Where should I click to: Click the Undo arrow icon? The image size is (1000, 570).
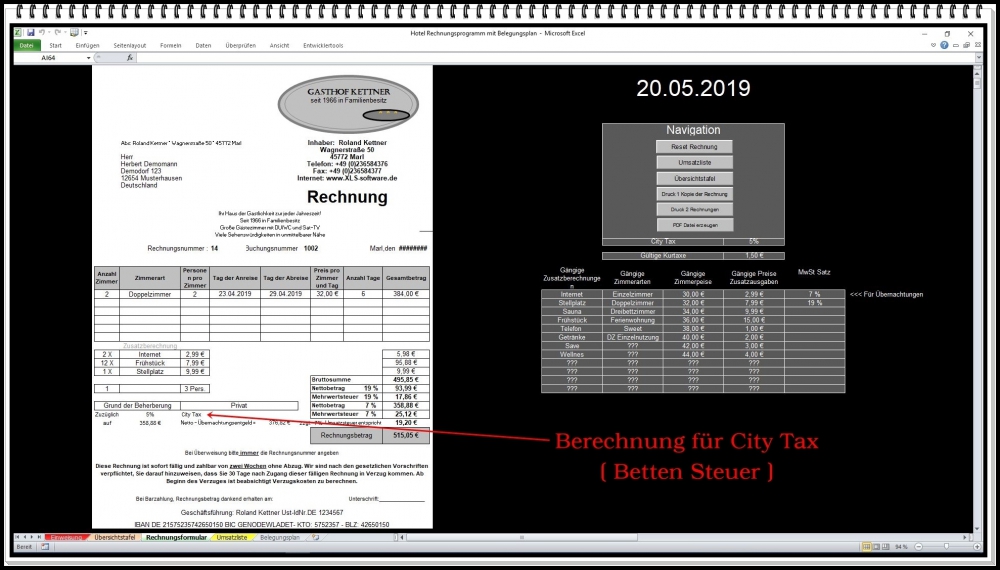42,33
